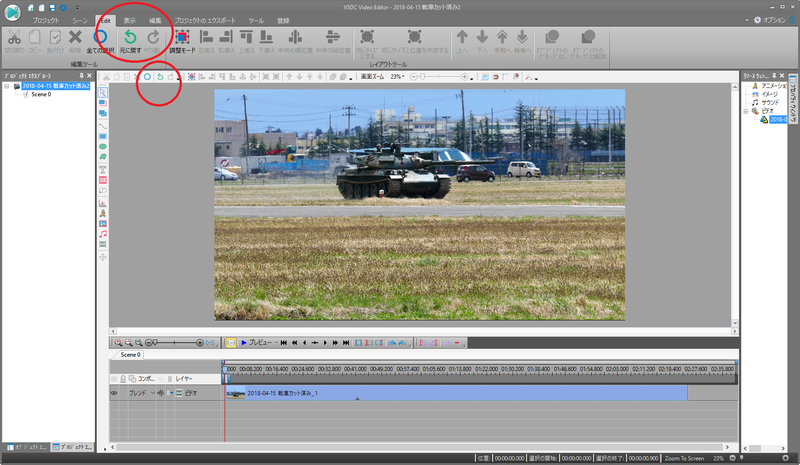Image resolution: width=800 pixels, height=465 pixels.
Task: Open the プロジェクト ribbon tab
Action: (x=46, y=20)
